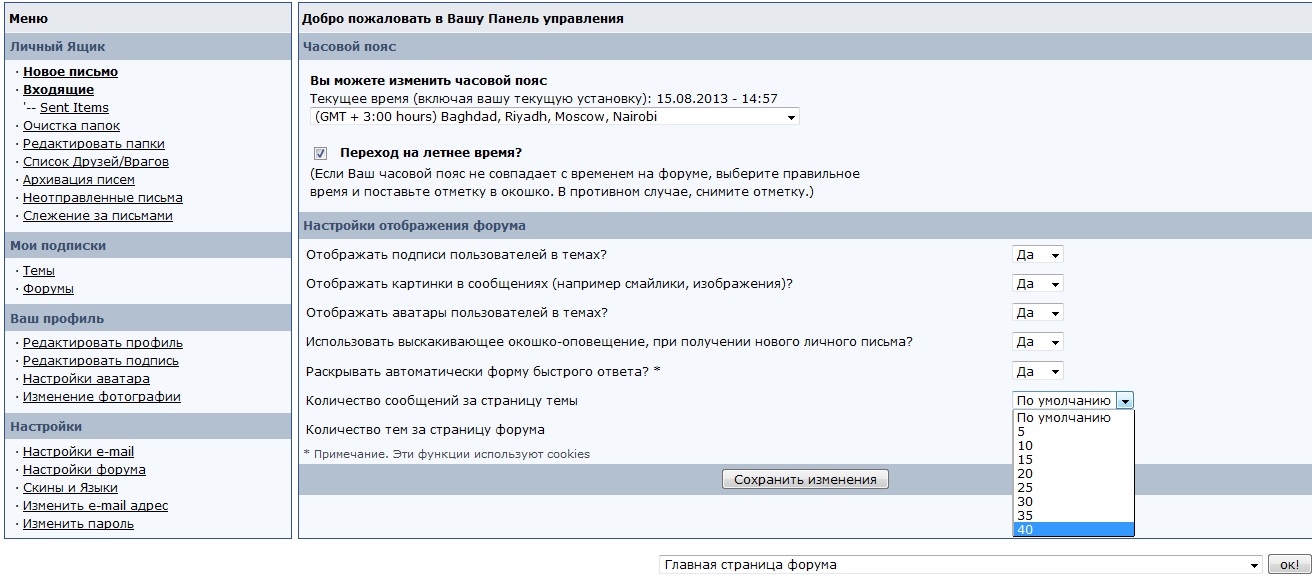This screenshot has width=1312, height=581.
Task: Open the GMT time zone dropdown
Action: pos(554,117)
